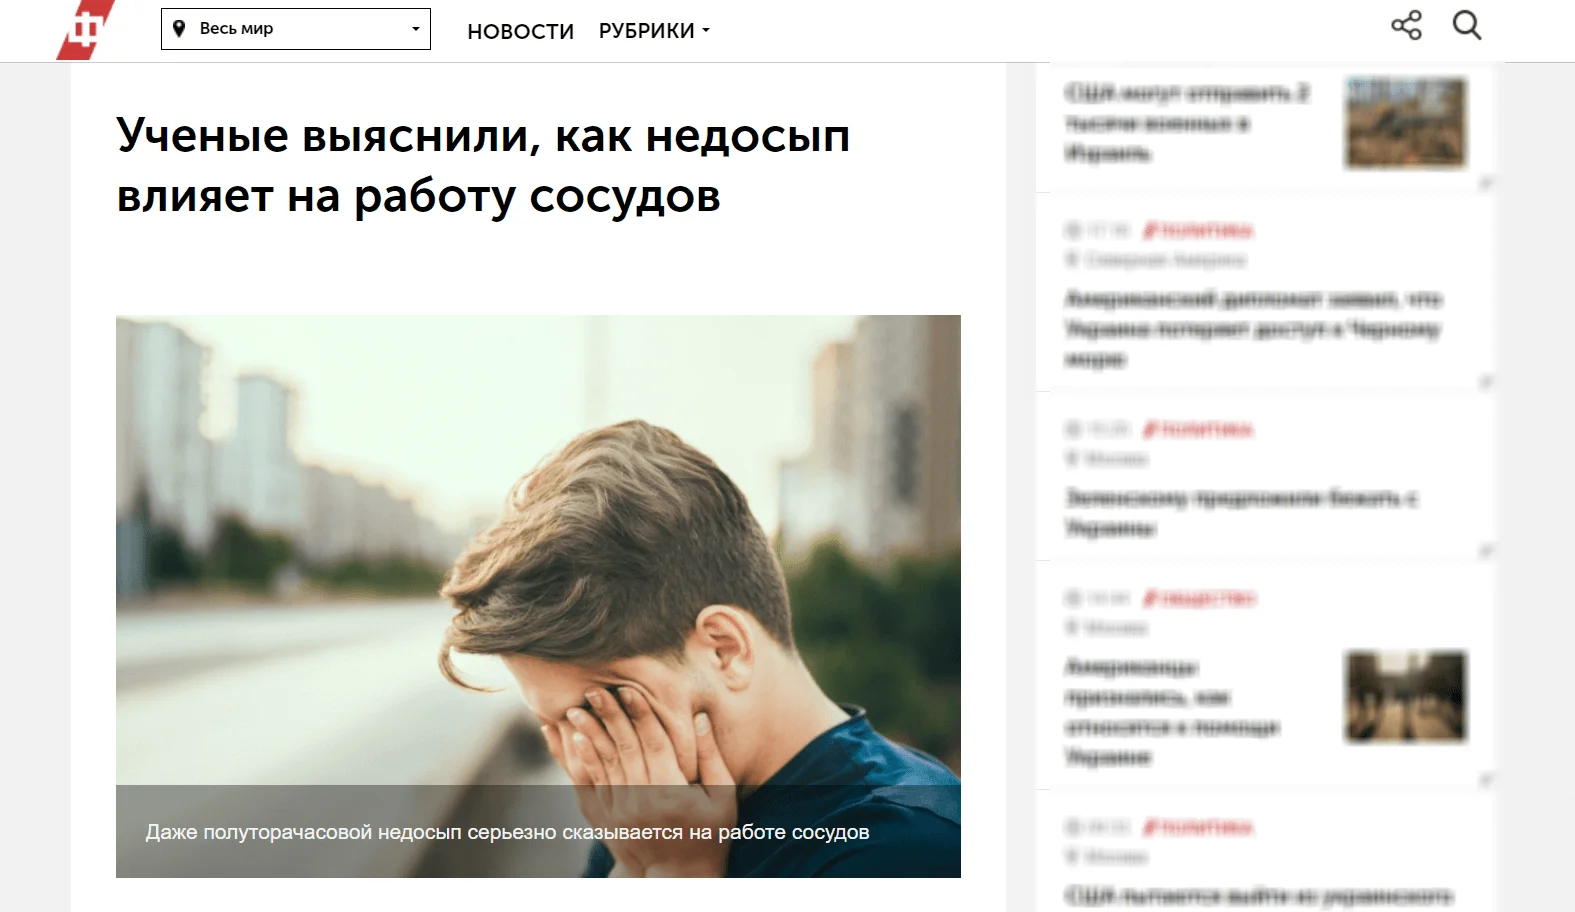This screenshot has height=912, width=1575.
Task: Click the corner arrow icon of second news card
Action: click(1486, 382)
